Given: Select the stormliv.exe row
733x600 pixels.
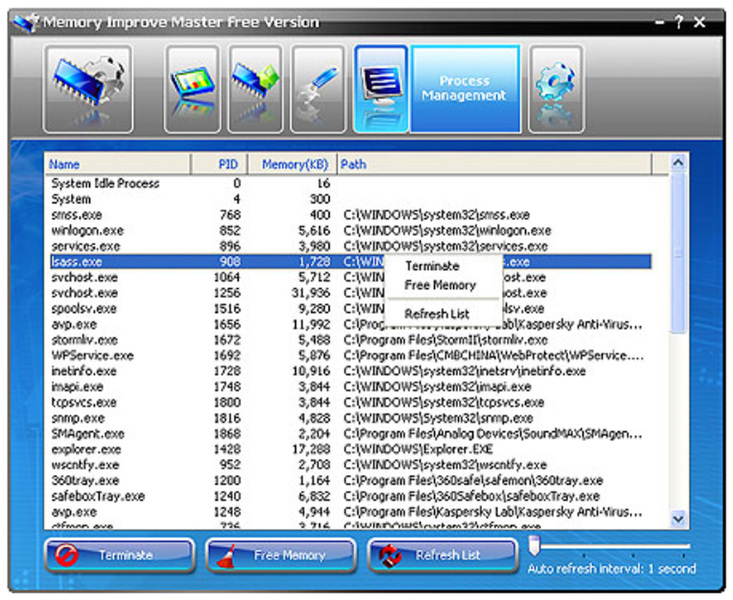Looking at the screenshot, I should (351, 340).
